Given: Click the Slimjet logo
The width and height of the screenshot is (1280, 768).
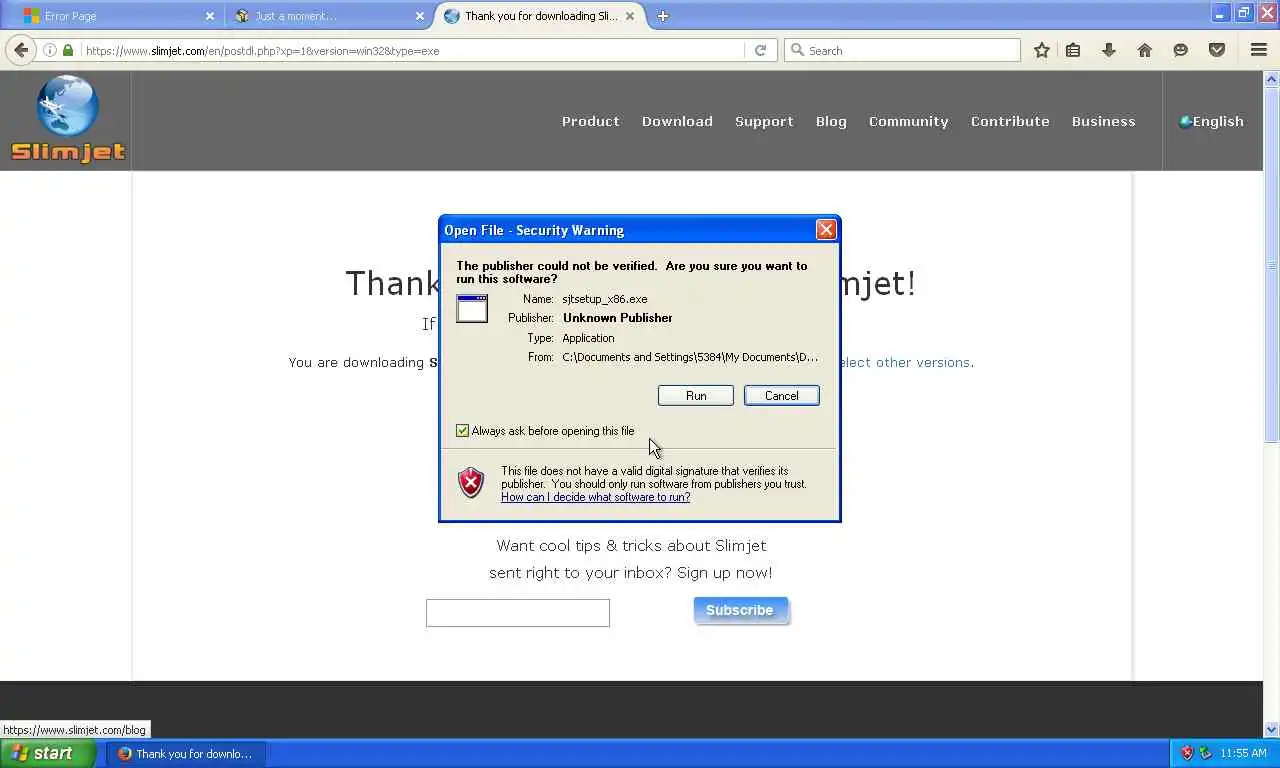Looking at the screenshot, I should click(67, 119).
